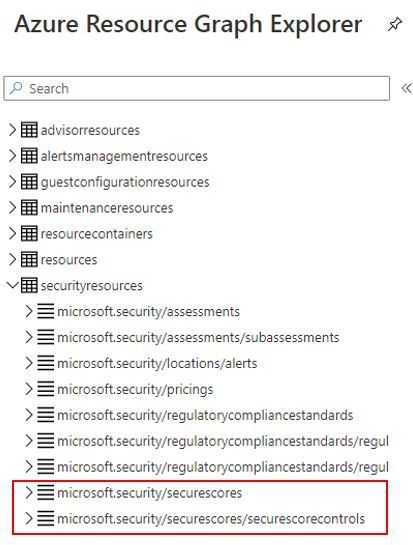413x545 pixels.
Task: Select the resourcecontainers table
Action: (97, 234)
